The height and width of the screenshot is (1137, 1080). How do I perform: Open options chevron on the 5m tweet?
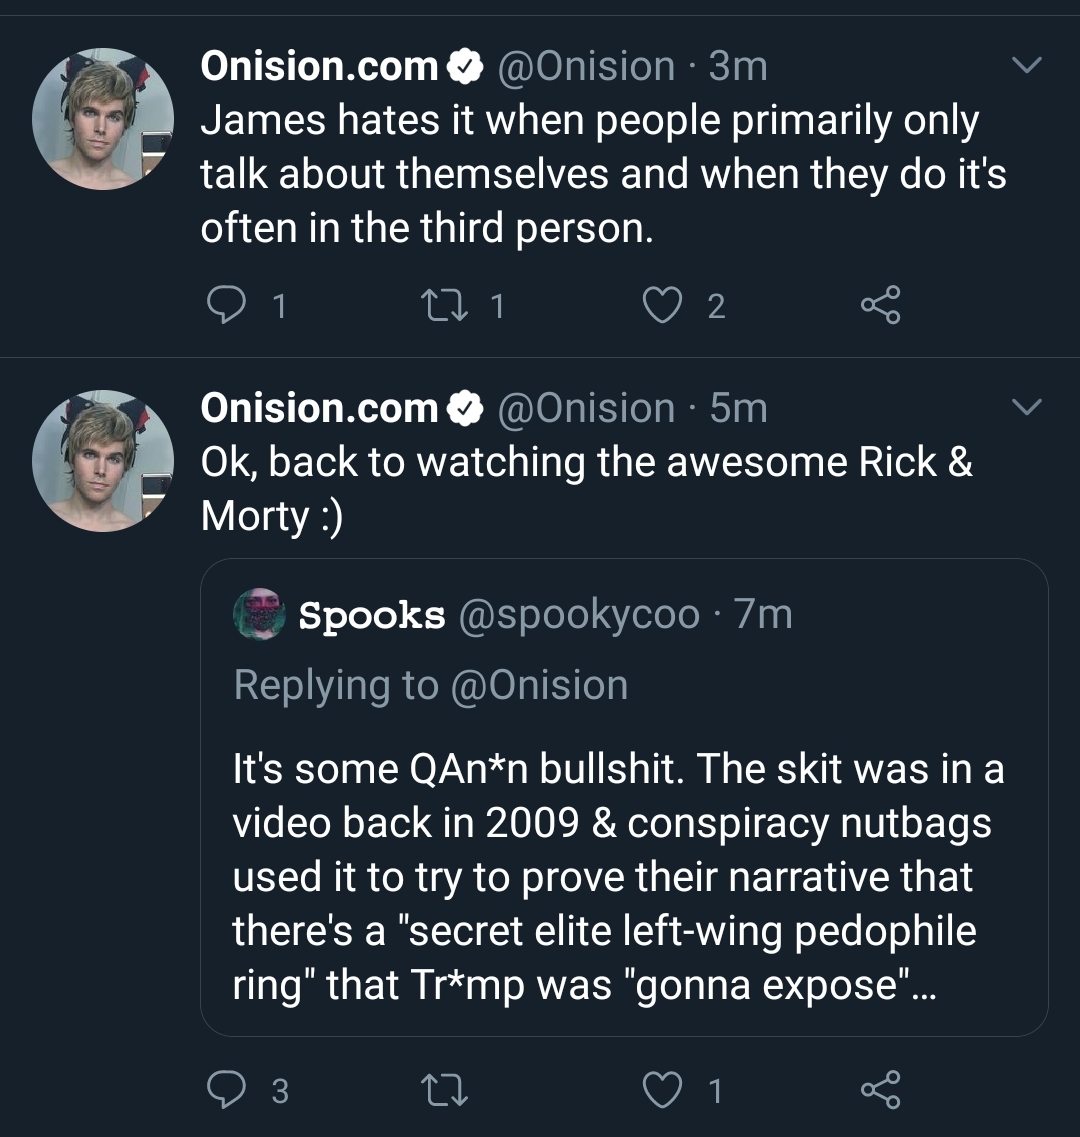(x=1027, y=406)
